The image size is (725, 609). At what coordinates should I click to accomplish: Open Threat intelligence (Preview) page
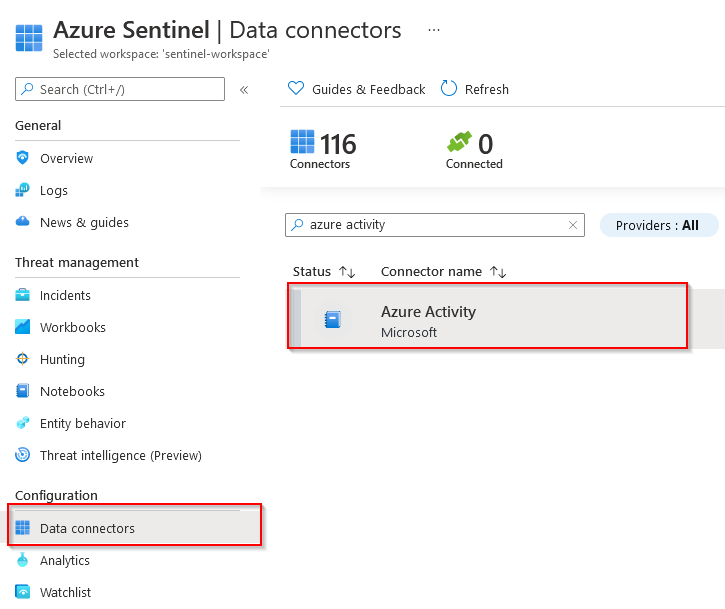point(120,455)
